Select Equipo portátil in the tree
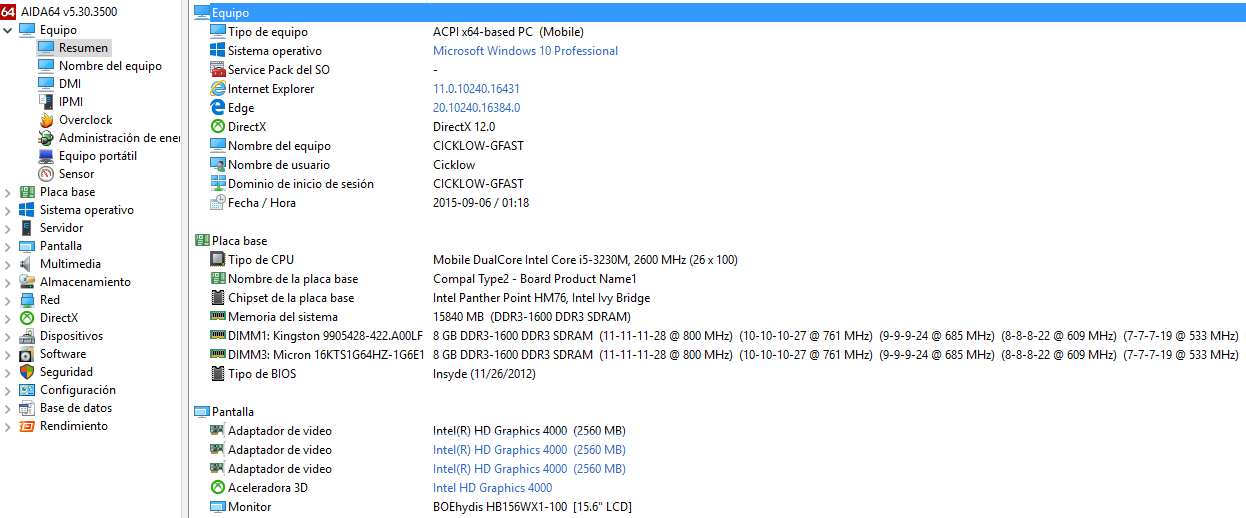 tap(98, 156)
